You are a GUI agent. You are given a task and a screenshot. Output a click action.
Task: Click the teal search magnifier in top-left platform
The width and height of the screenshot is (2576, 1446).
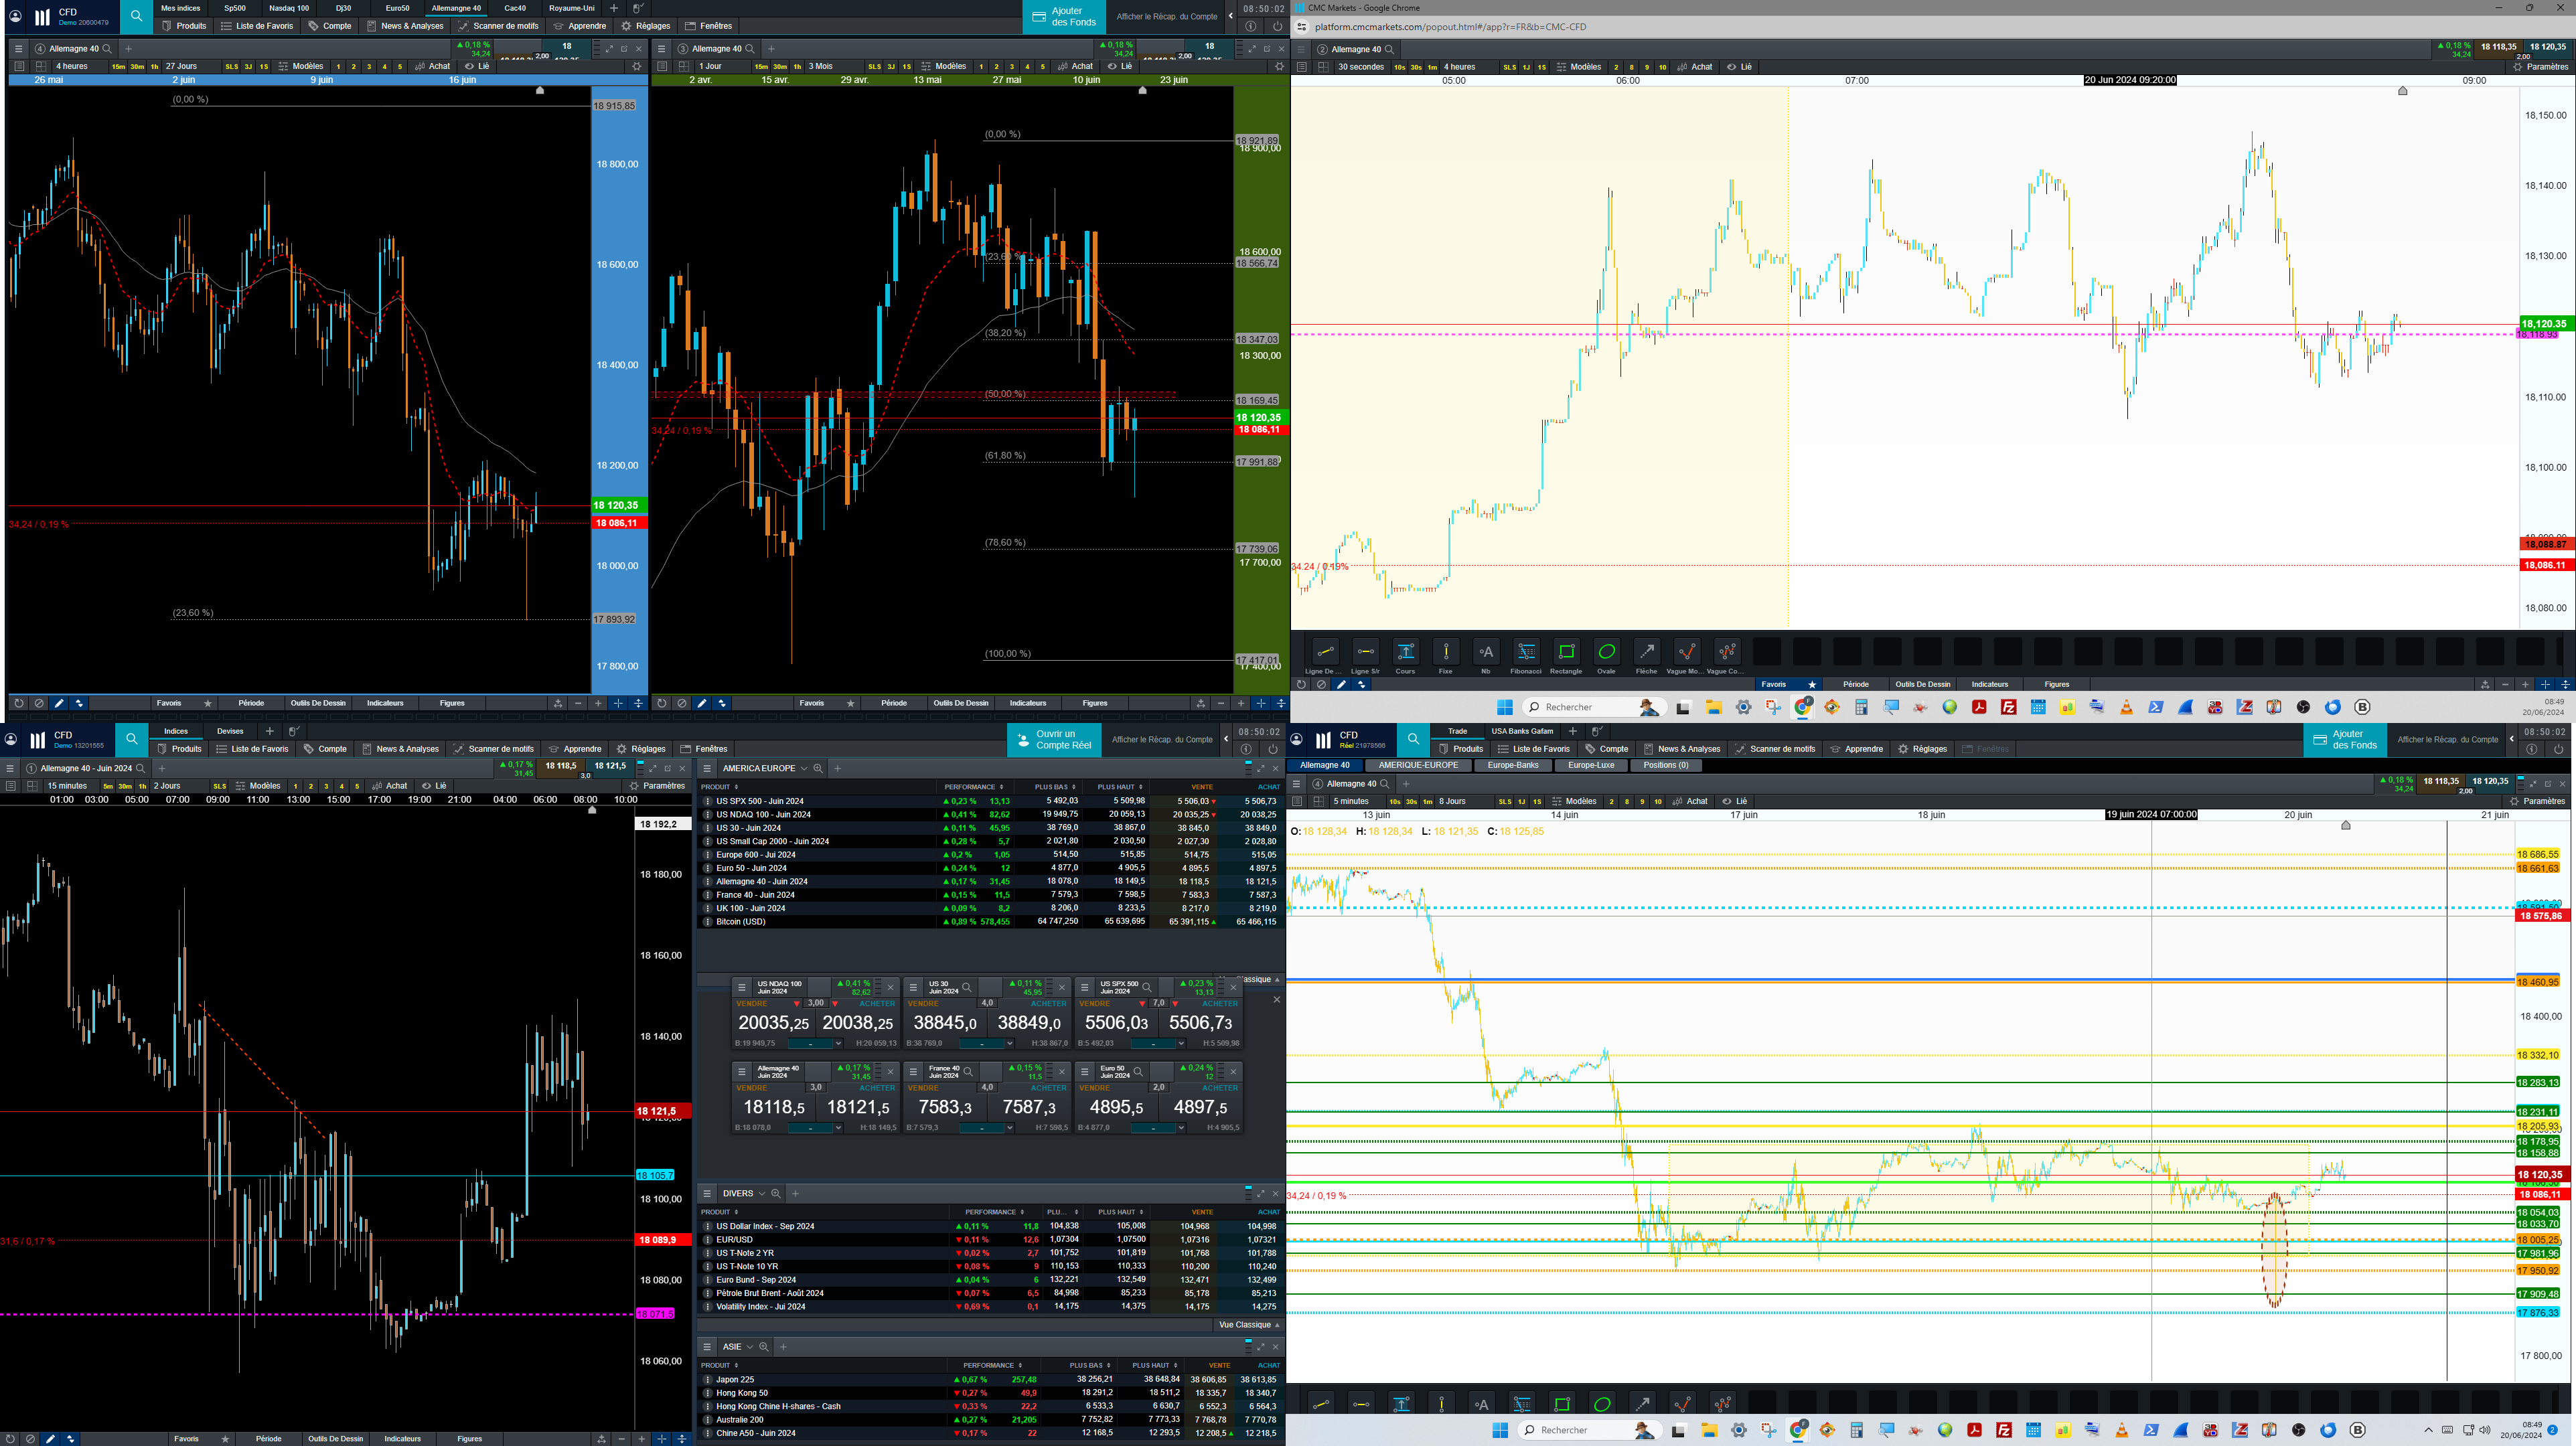click(136, 16)
